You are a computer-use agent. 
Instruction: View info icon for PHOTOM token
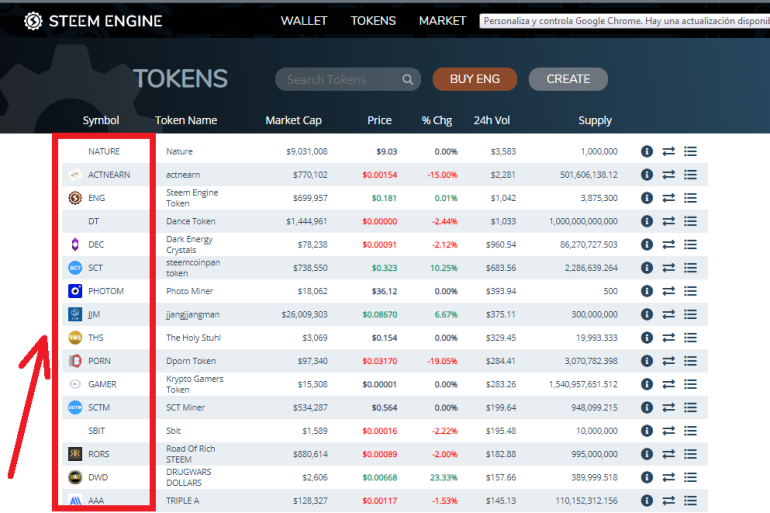647,291
